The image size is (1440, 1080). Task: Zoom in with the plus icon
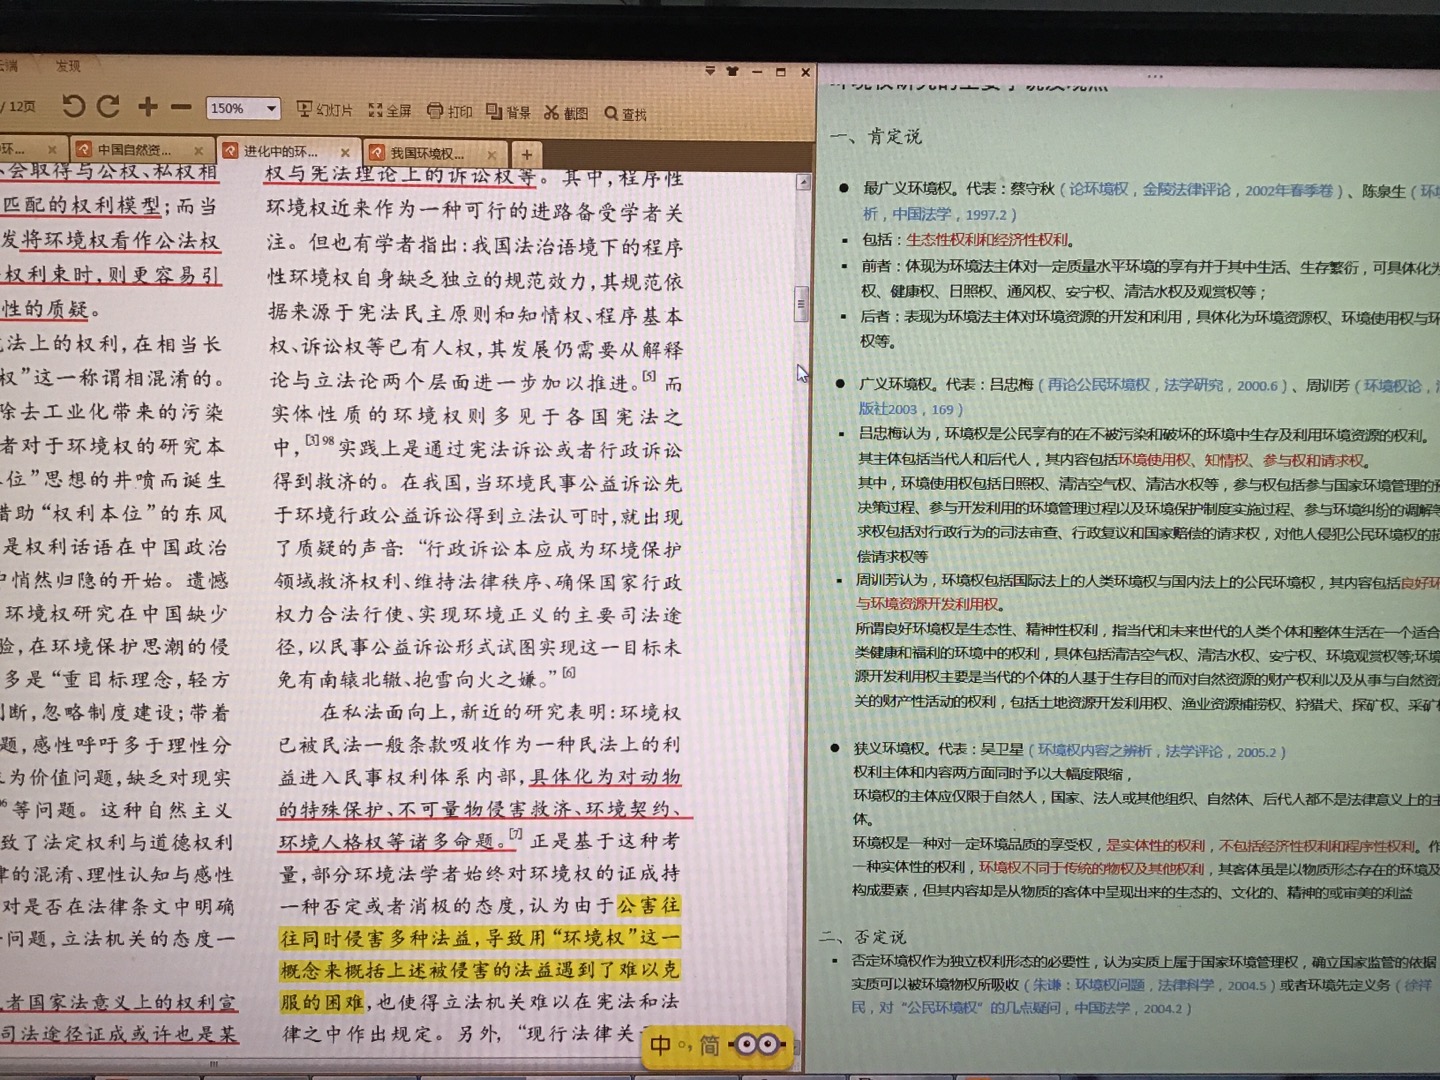[x=148, y=106]
